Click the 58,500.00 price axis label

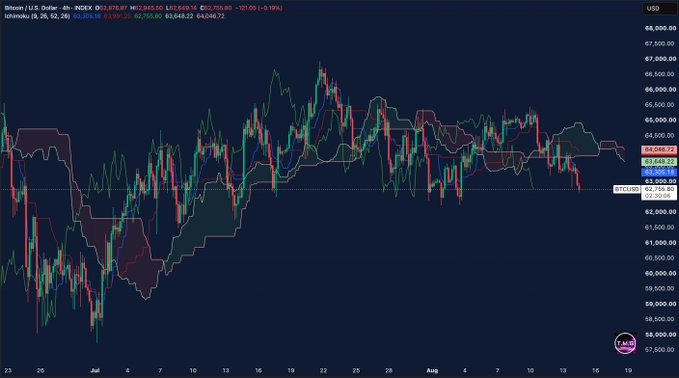660,319
